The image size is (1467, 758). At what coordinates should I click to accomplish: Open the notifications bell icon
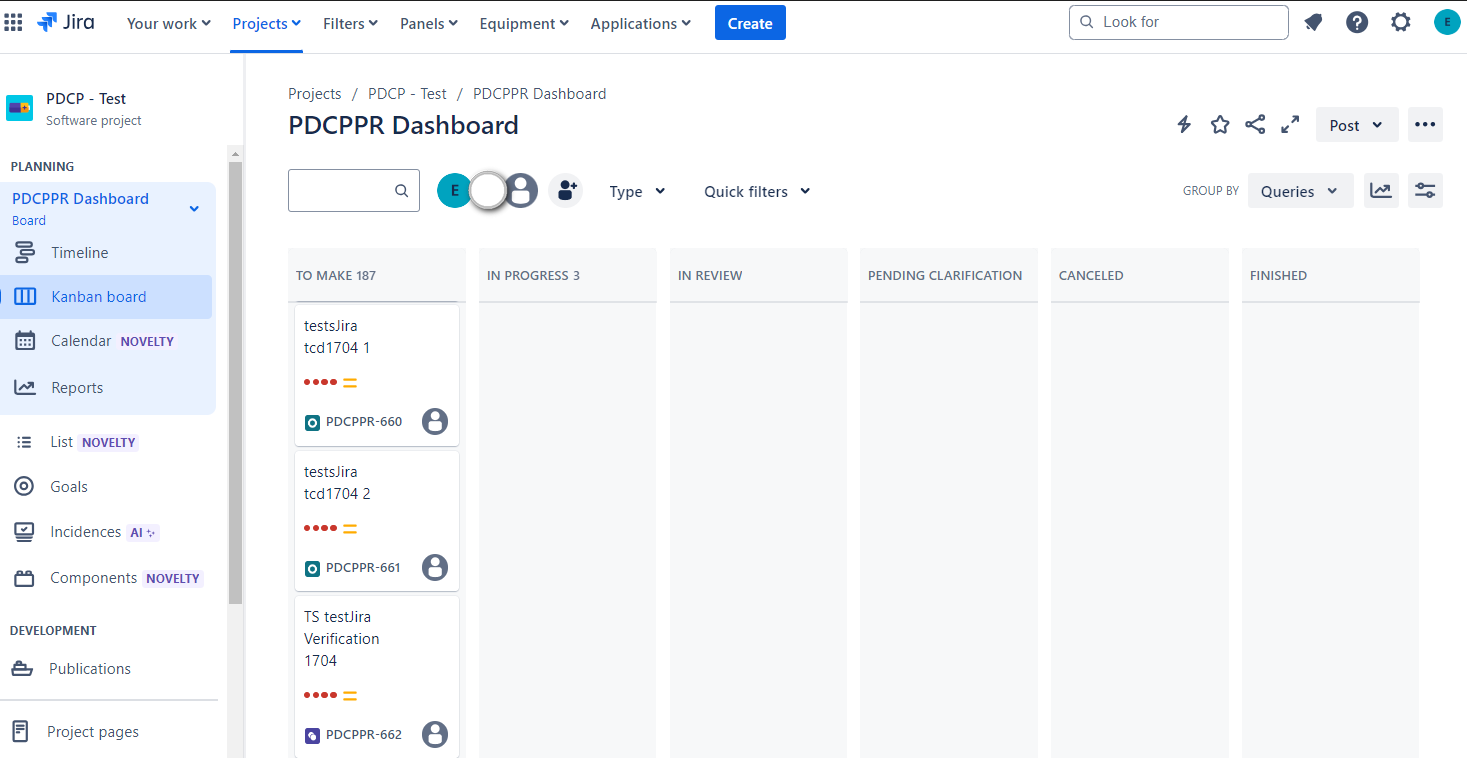1313,21
